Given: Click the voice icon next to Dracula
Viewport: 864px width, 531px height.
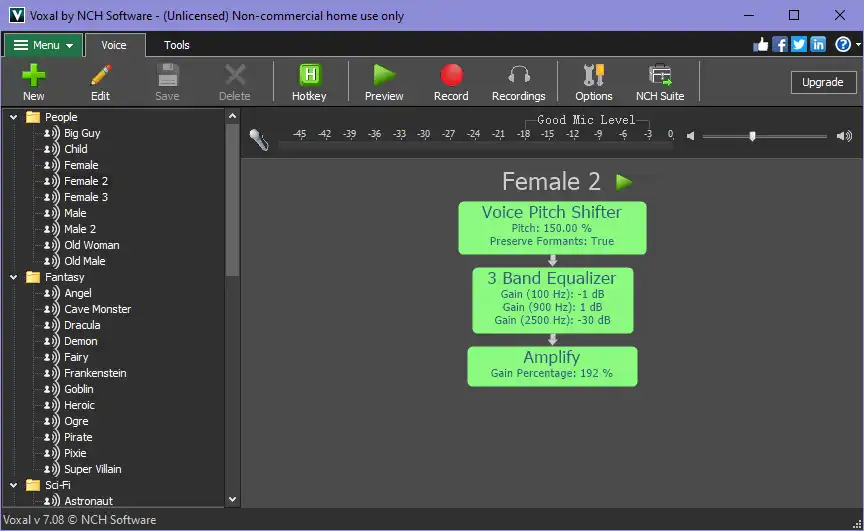Looking at the screenshot, I should pos(51,325).
